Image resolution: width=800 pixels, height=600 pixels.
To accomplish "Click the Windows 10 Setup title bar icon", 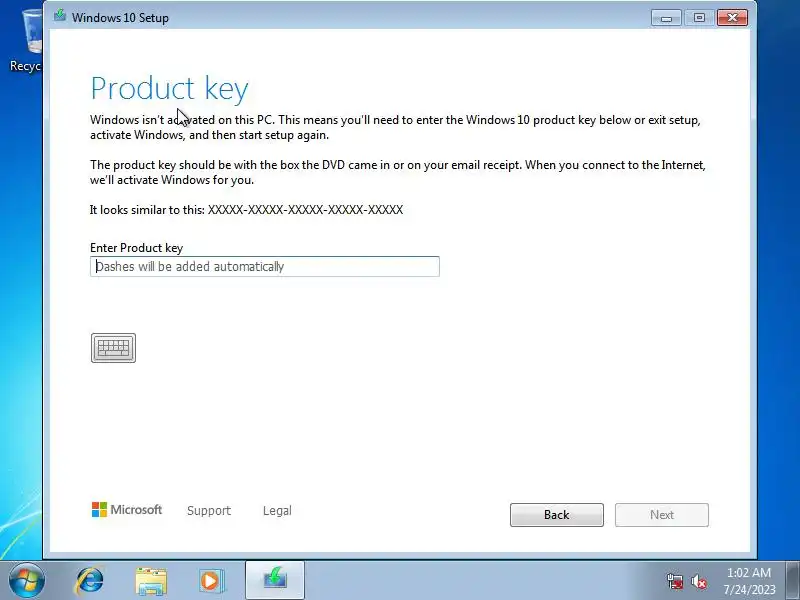I will coord(60,15).
